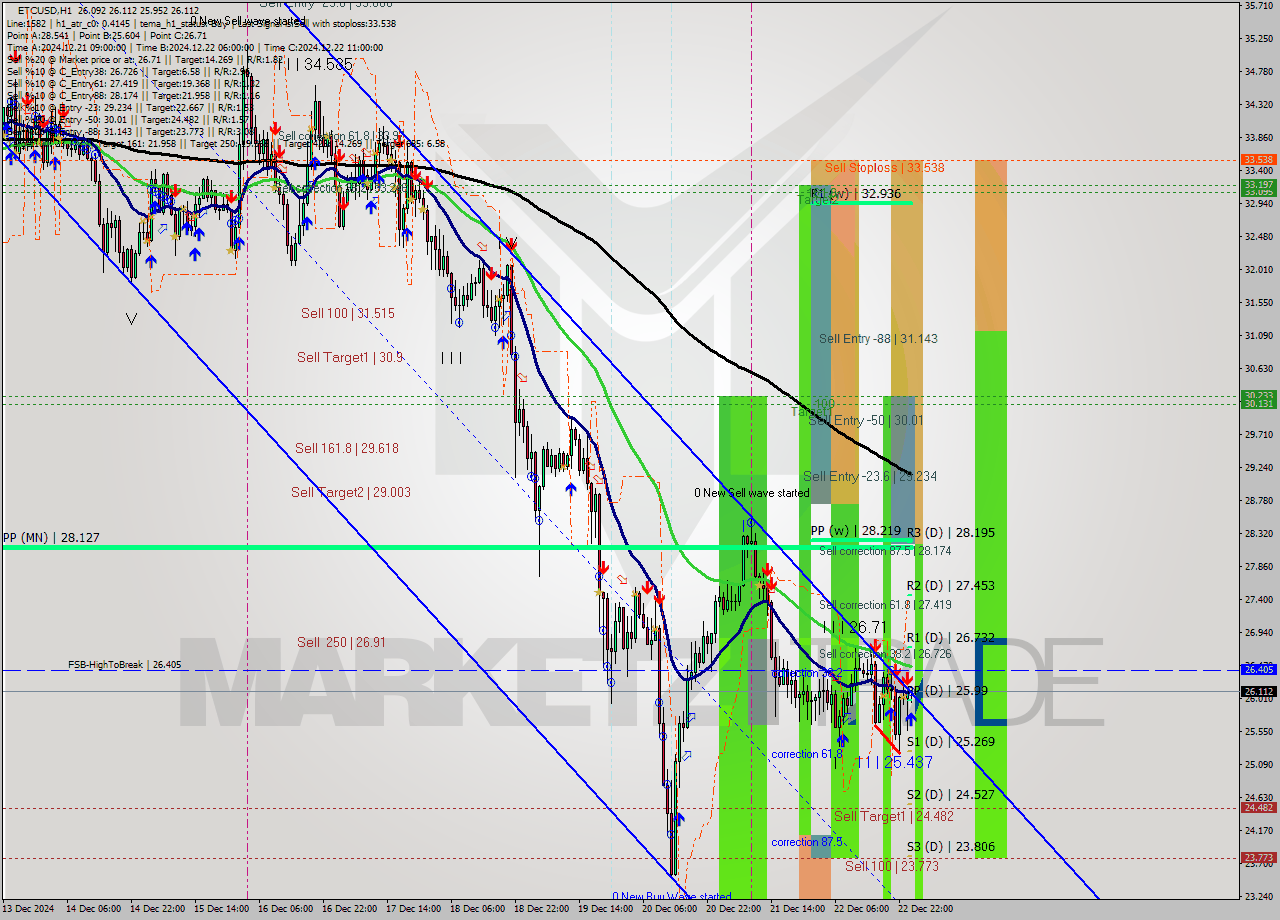Select the 16 Dec 06:00 time label
Image resolution: width=1280 pixels, height=920 pixels.
(x=286, y=909)
